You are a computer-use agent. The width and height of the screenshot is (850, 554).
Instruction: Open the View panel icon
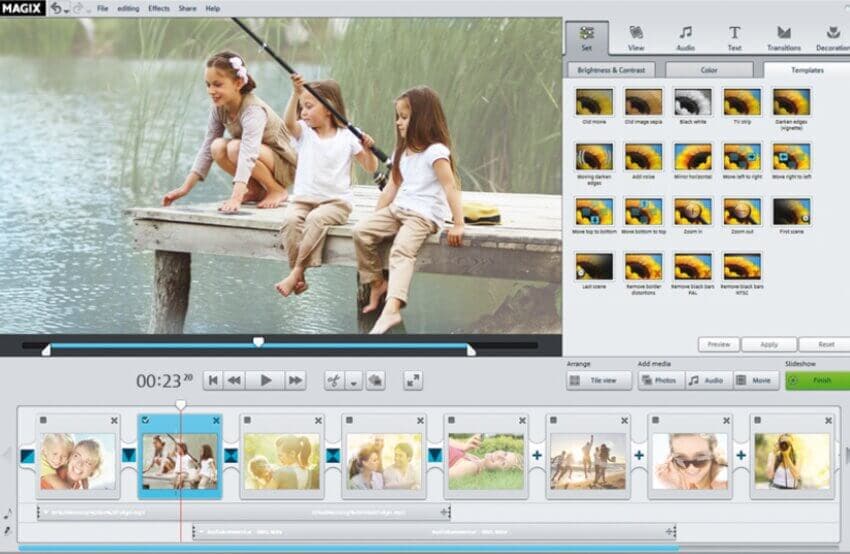click(x=636, y=33)
